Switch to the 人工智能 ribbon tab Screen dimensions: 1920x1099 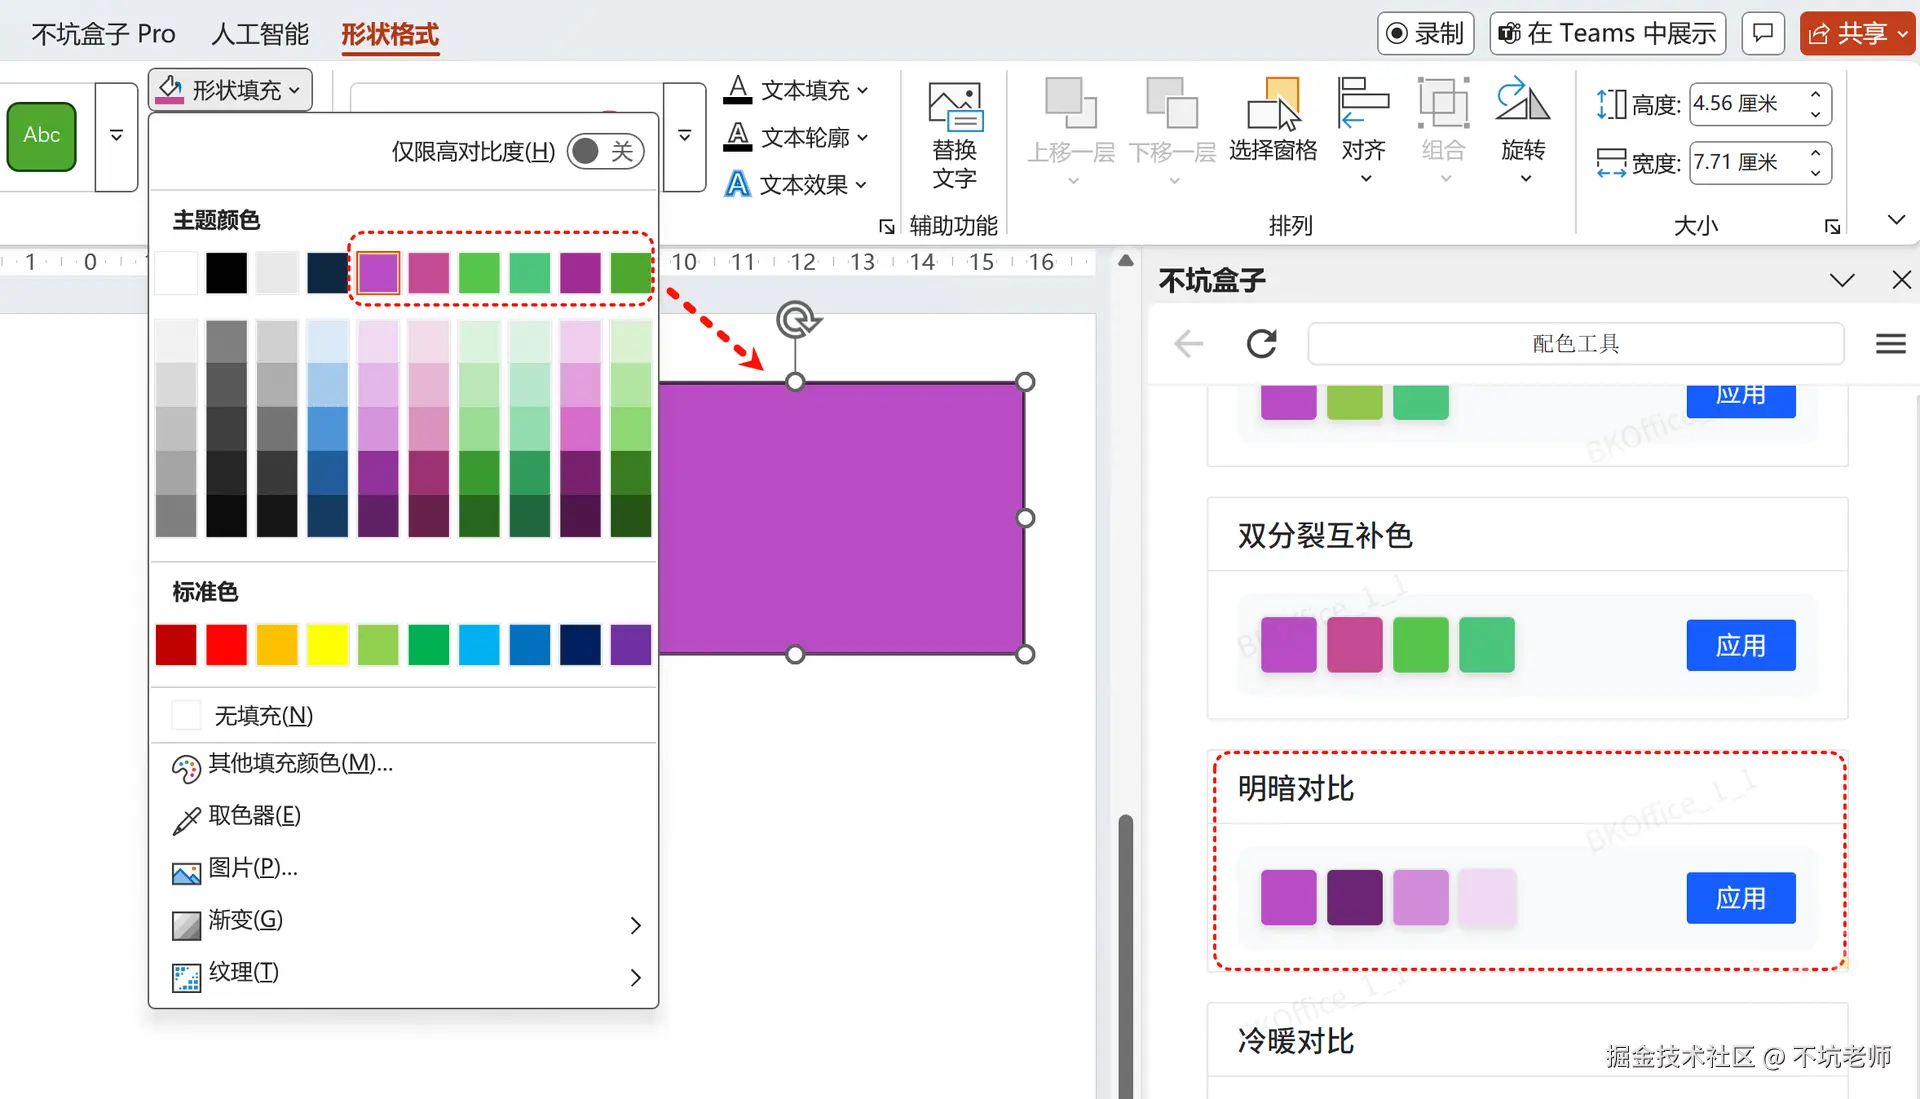260,34
